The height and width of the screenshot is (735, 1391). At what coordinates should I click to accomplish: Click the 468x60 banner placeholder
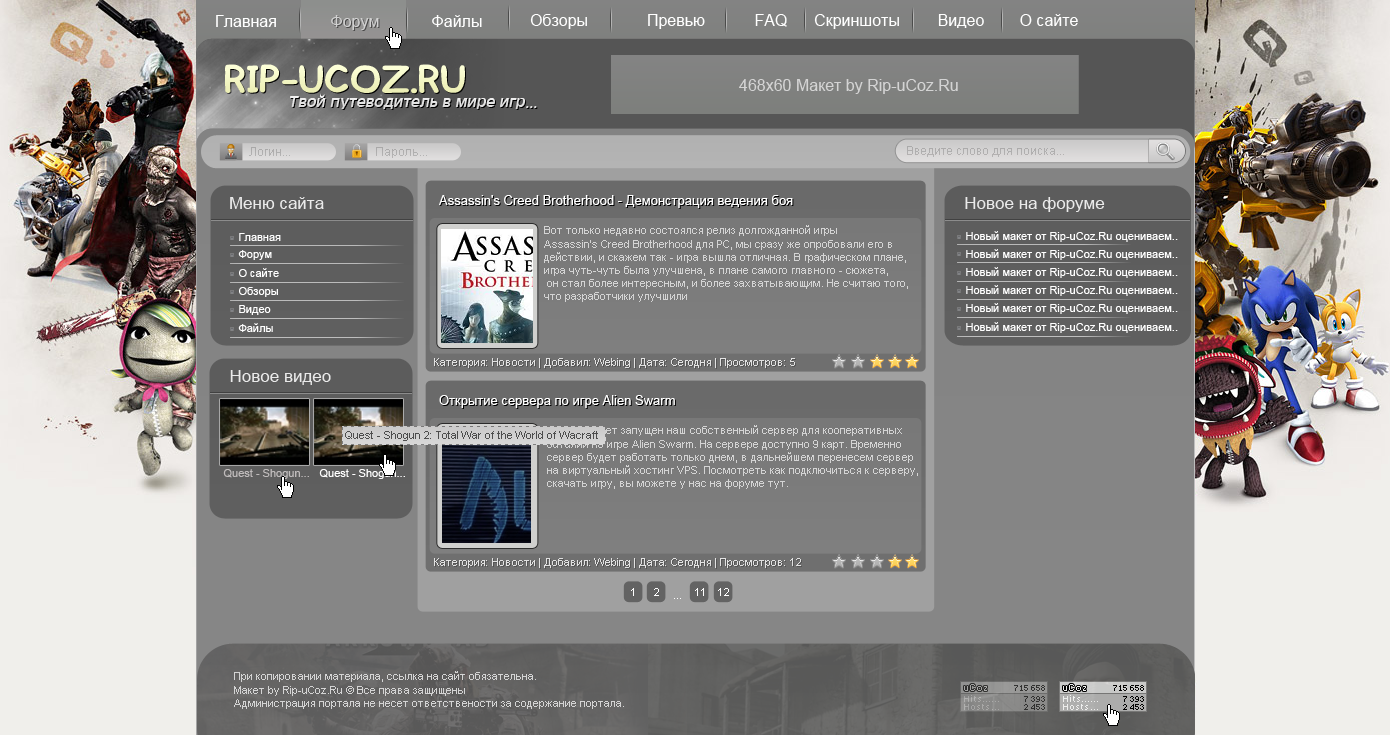coord(844,85)
